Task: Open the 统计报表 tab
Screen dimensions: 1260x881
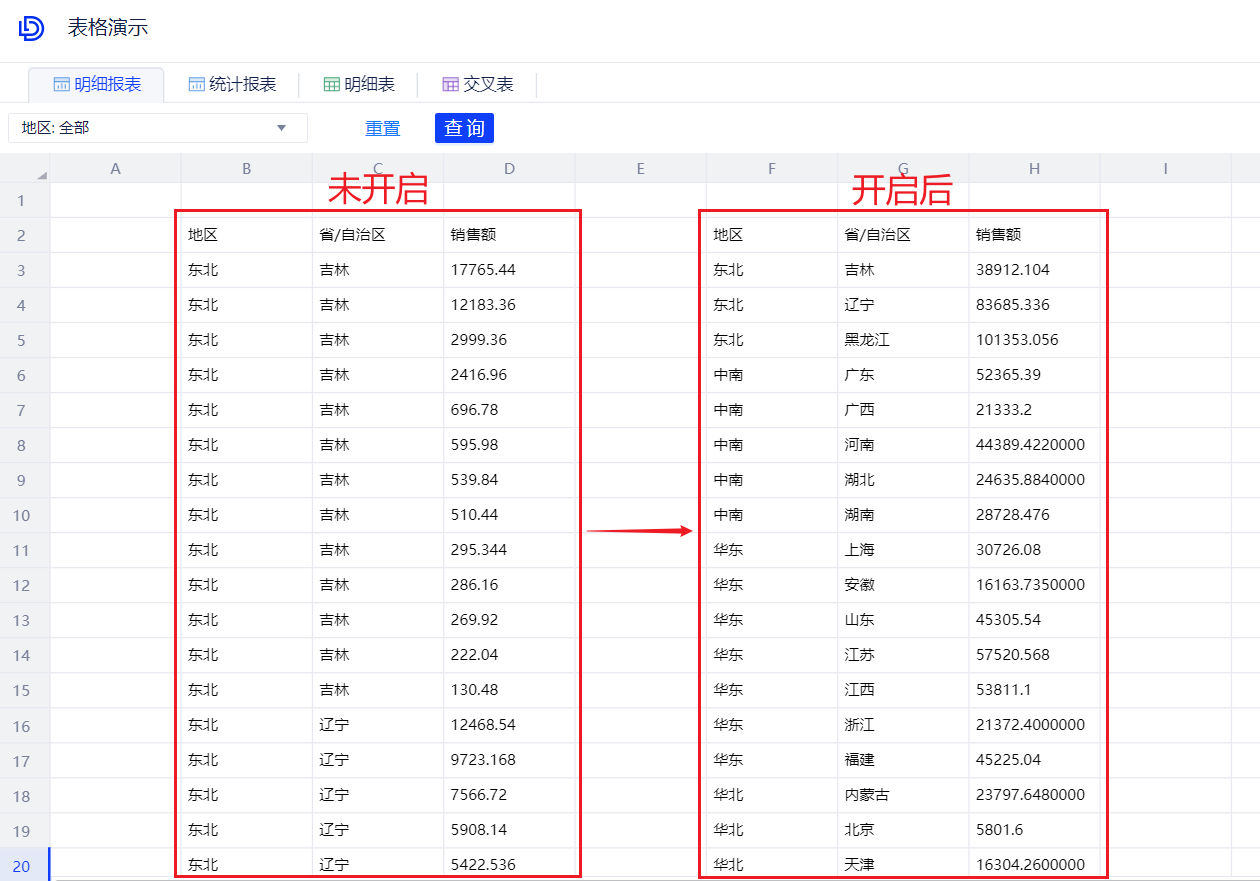Action: pos(232,85)
